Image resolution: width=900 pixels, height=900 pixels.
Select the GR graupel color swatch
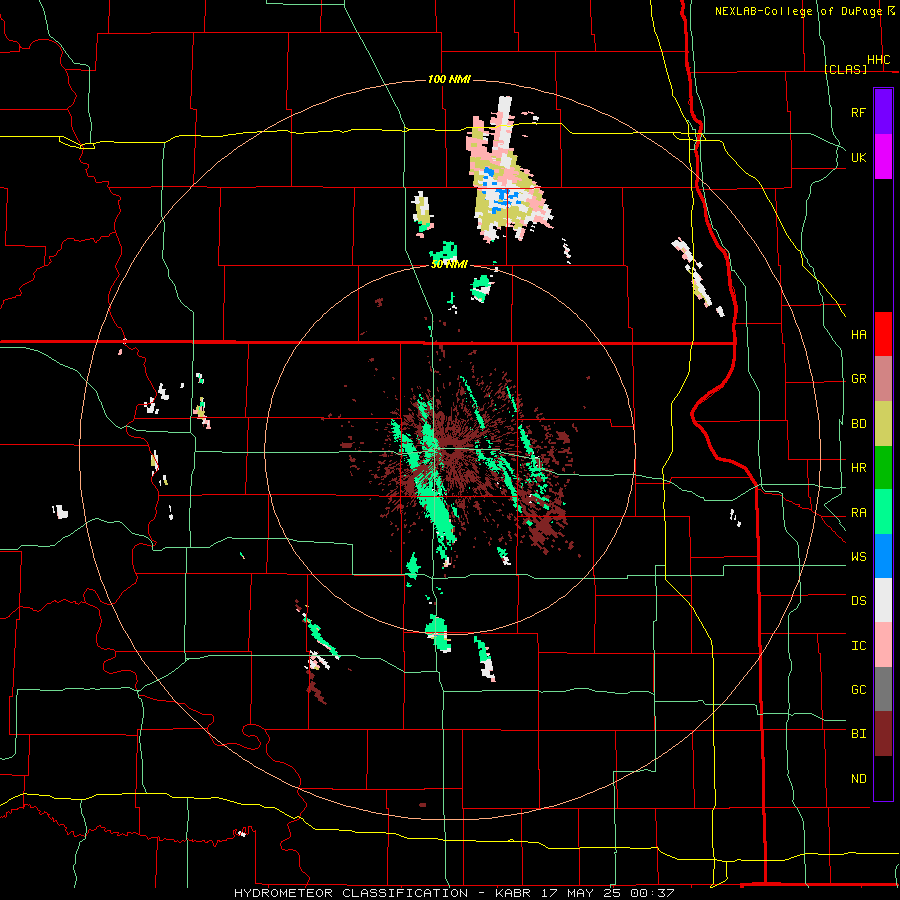pyautogui.click(x=883, y=379)
